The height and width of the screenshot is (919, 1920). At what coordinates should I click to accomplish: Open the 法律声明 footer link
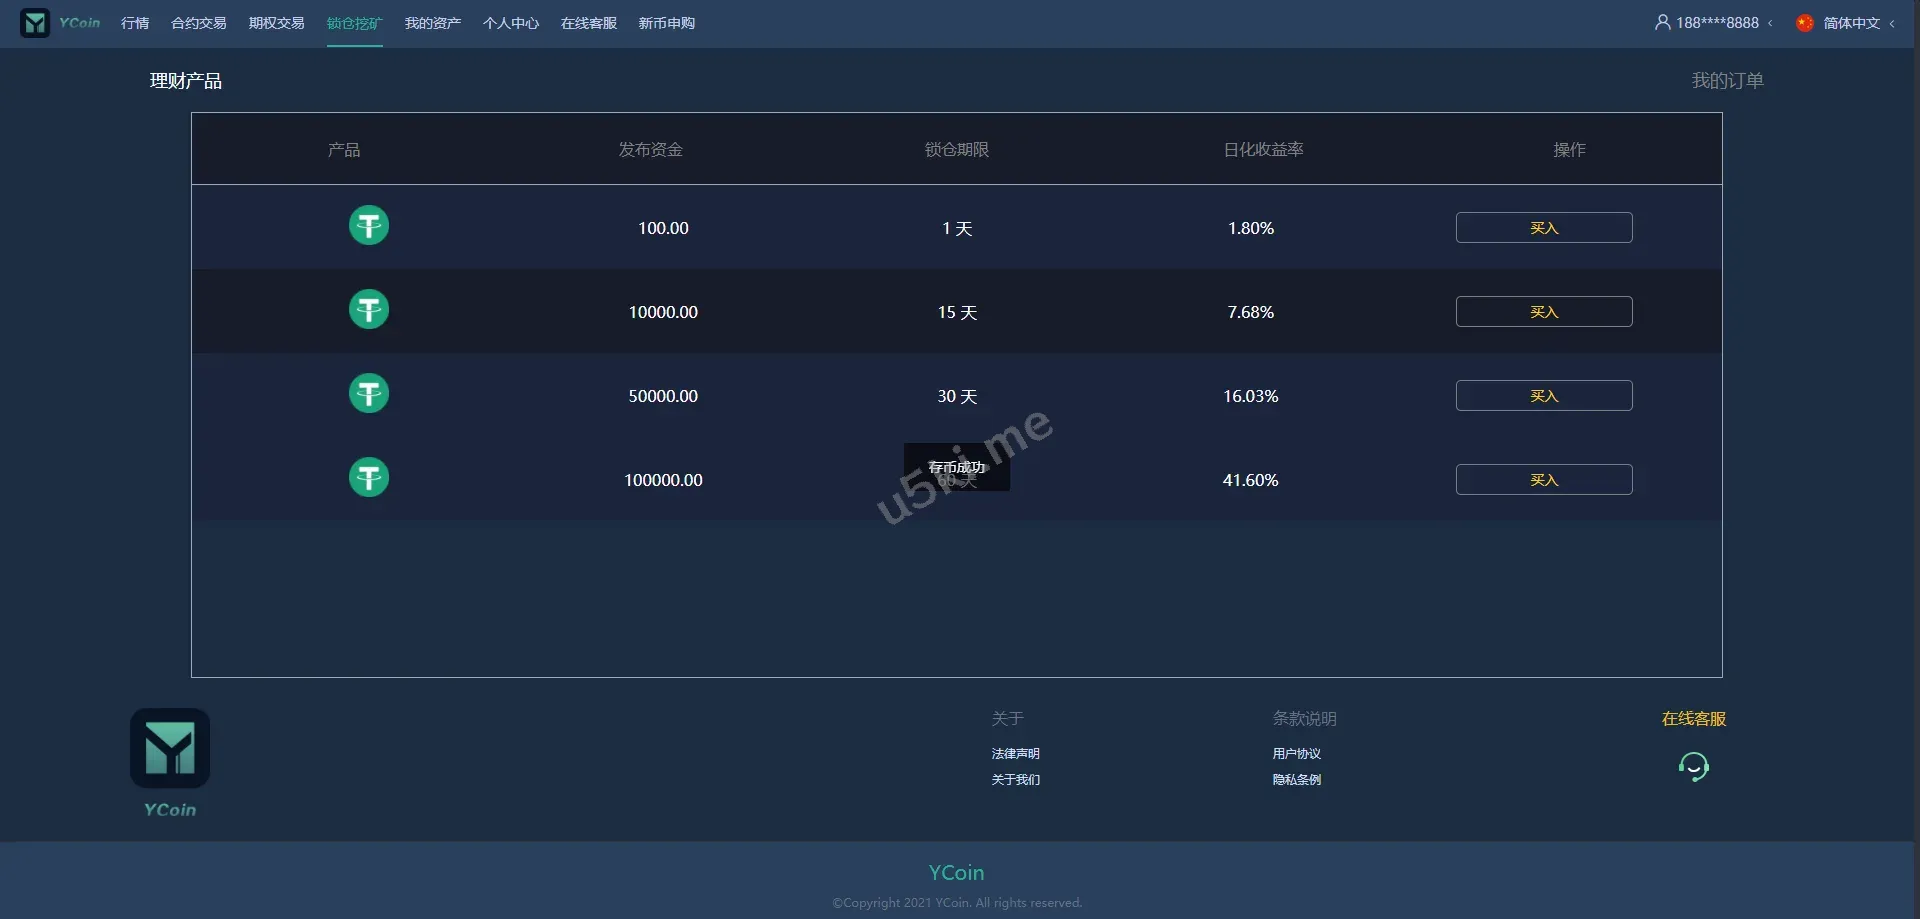pyautogui.click(x=1015, y=754)
